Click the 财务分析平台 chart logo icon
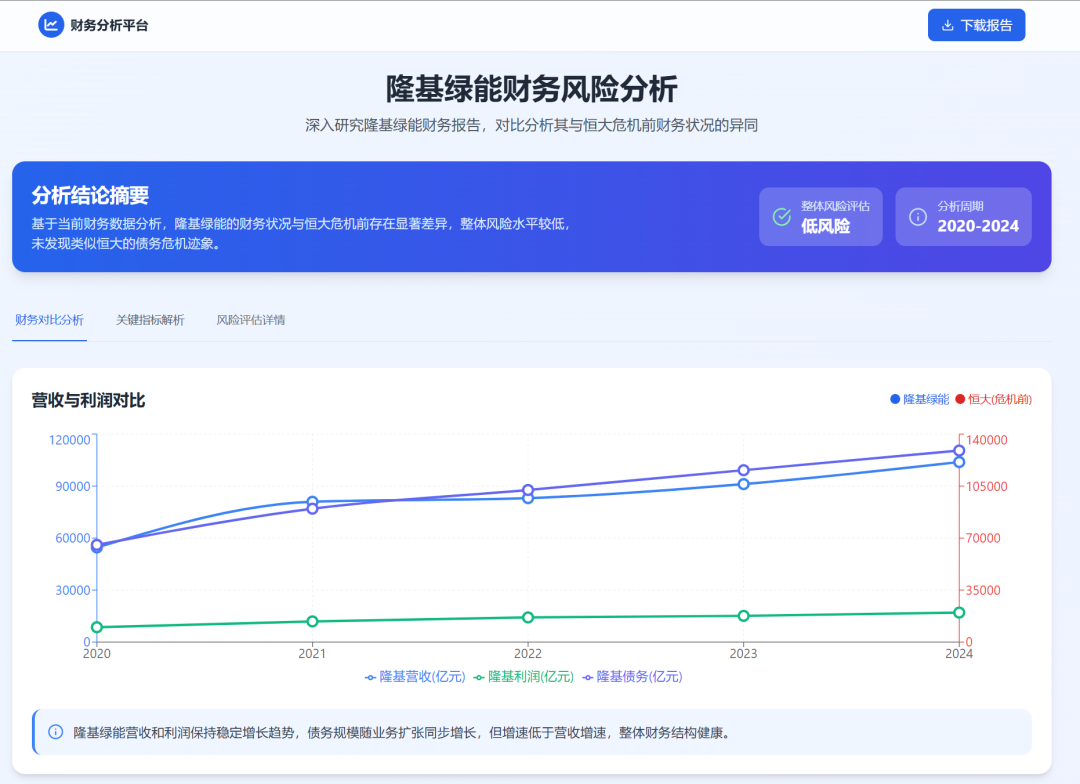1080x784 pixels. 51,25
